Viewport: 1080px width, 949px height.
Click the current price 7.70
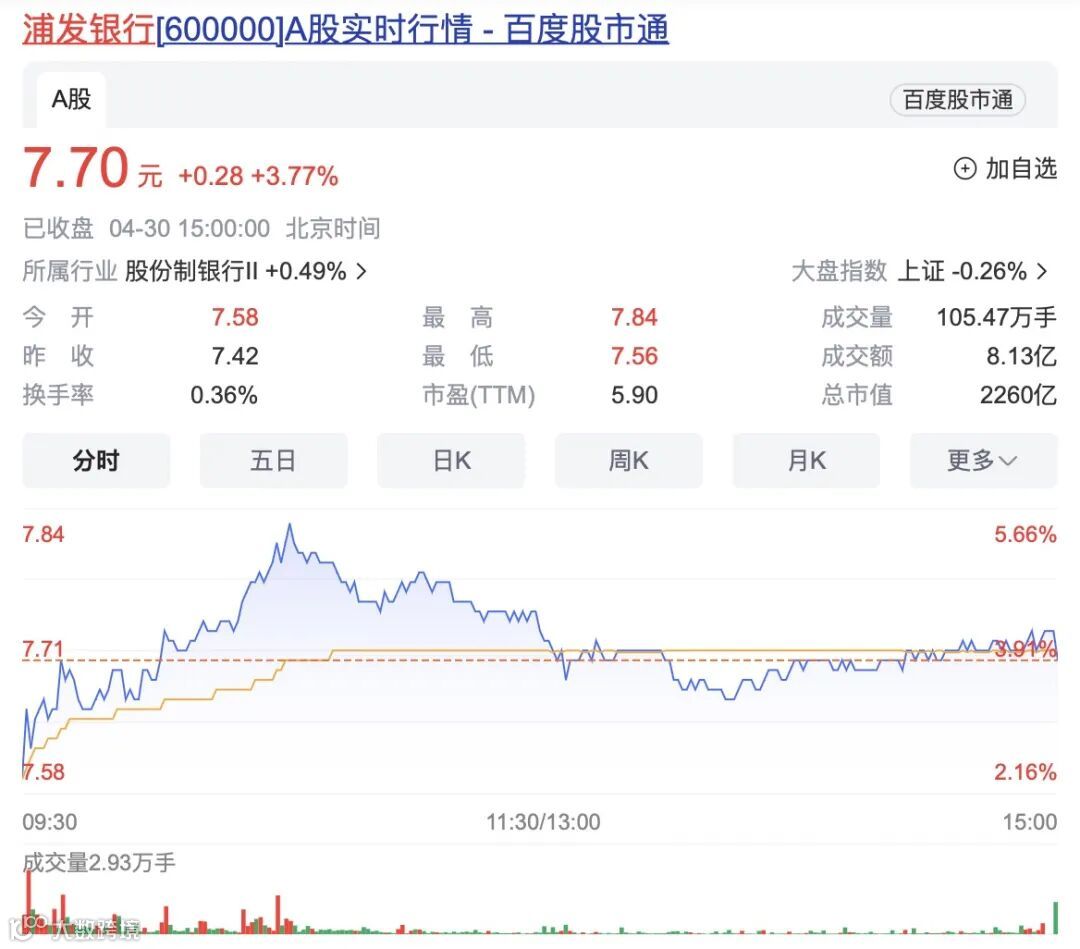[76, 167]
